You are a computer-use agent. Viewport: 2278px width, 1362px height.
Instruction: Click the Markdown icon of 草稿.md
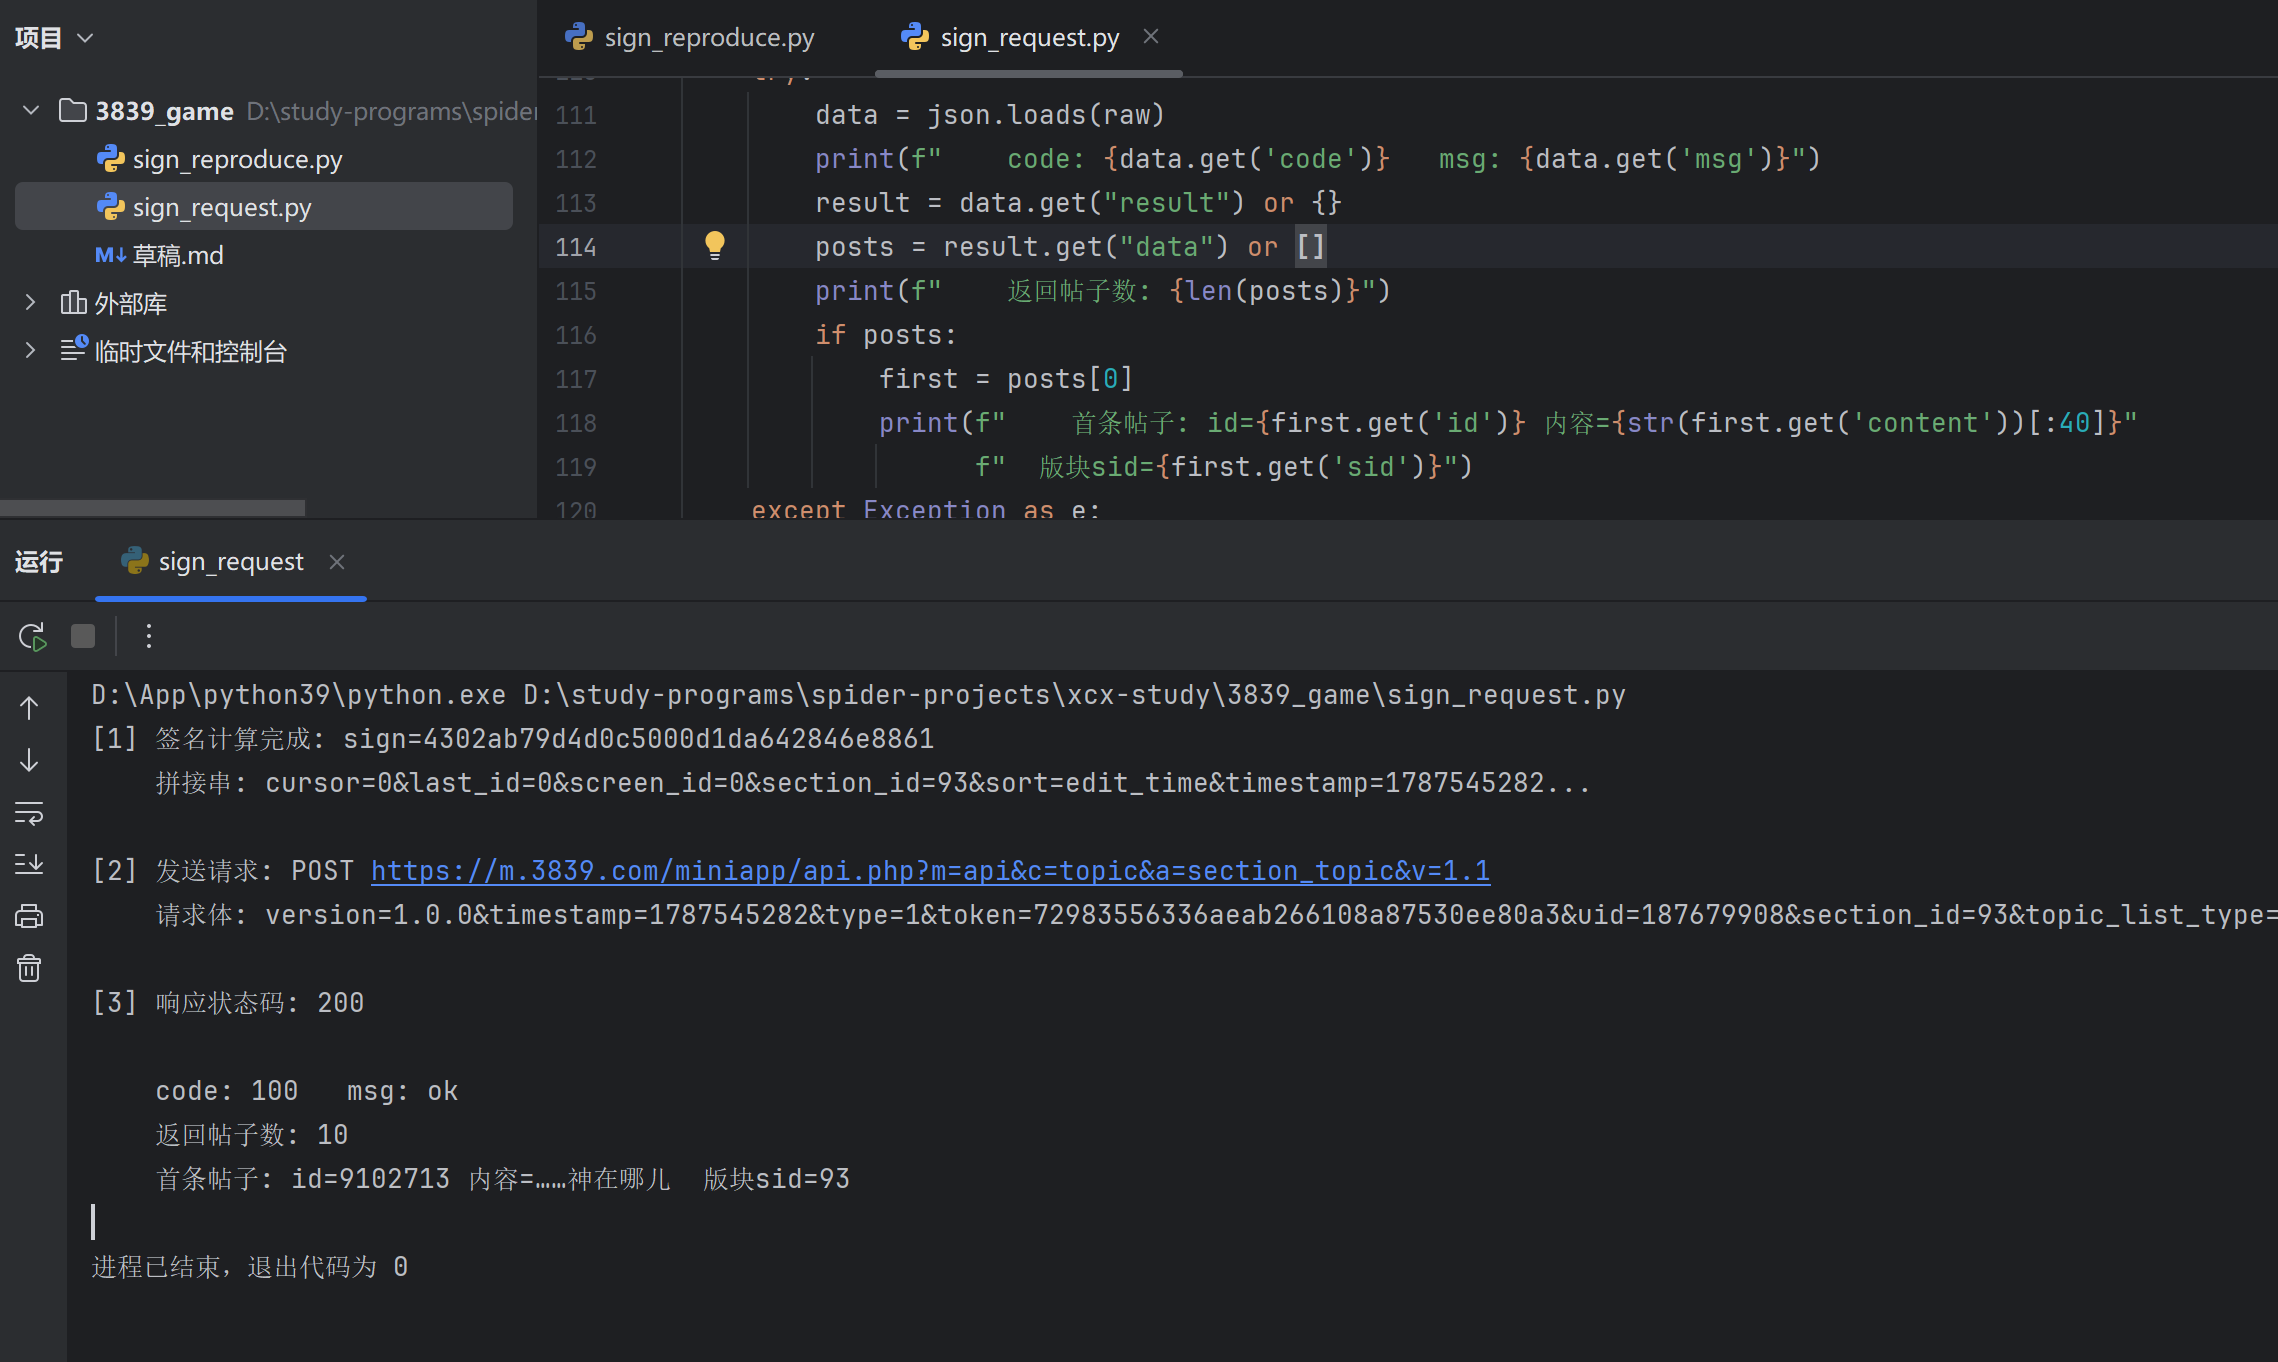tap(110, 255)
